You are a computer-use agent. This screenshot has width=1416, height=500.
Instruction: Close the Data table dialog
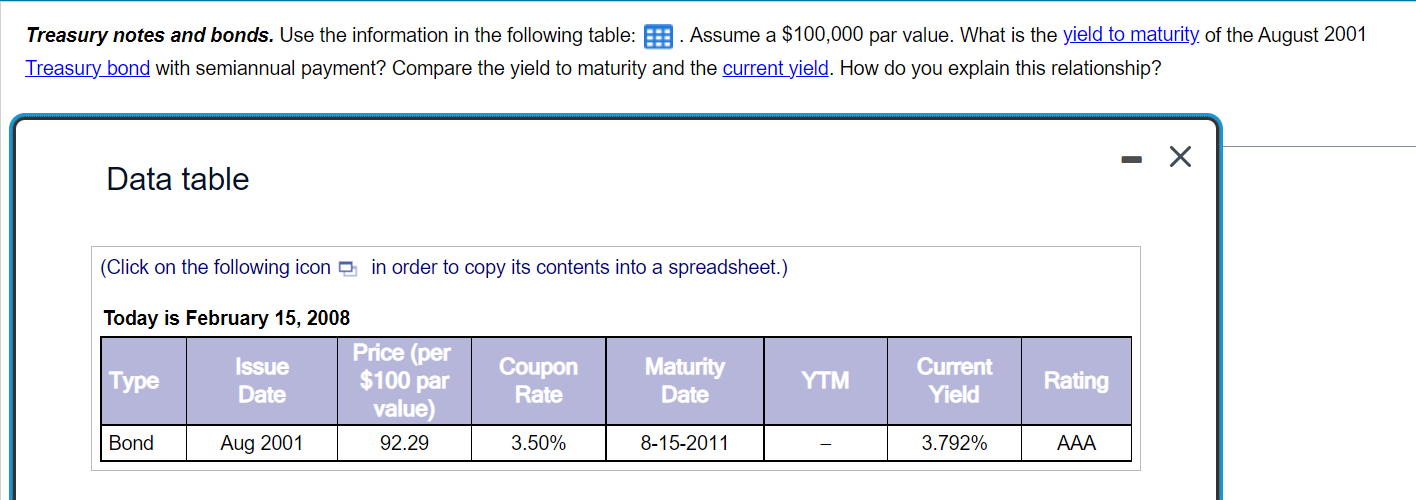pyautogui.click(x=1180, y=157)
